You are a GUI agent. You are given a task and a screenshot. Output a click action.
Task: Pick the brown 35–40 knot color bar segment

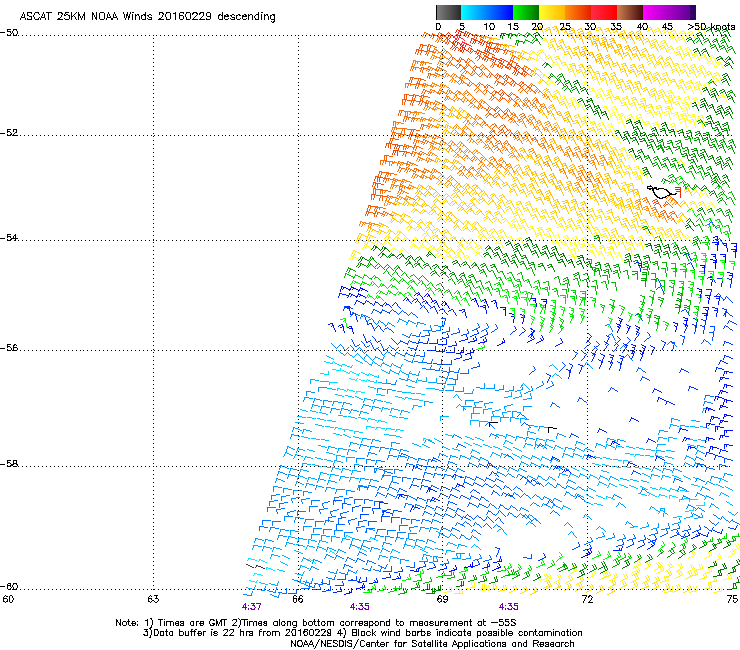coord(630,12)
